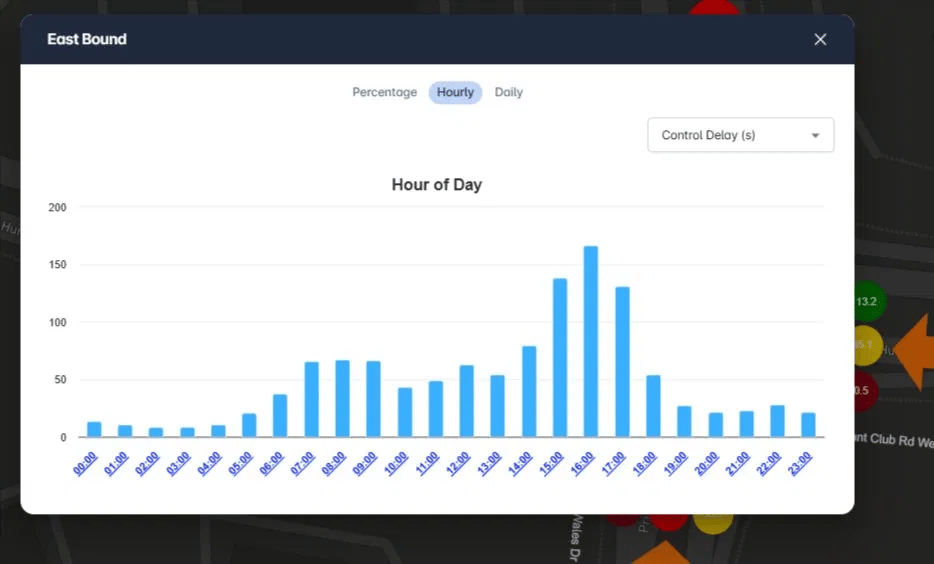
Task: Select the 10:00 delay bar
Action: point(405,412)
